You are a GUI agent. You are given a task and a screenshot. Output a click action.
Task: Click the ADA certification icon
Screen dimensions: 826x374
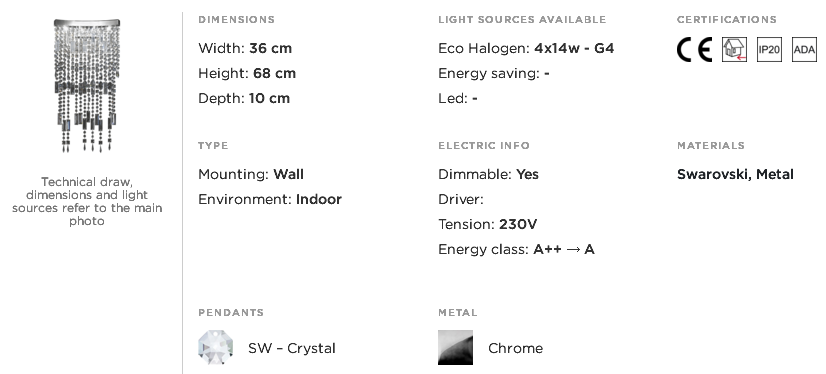804,50
